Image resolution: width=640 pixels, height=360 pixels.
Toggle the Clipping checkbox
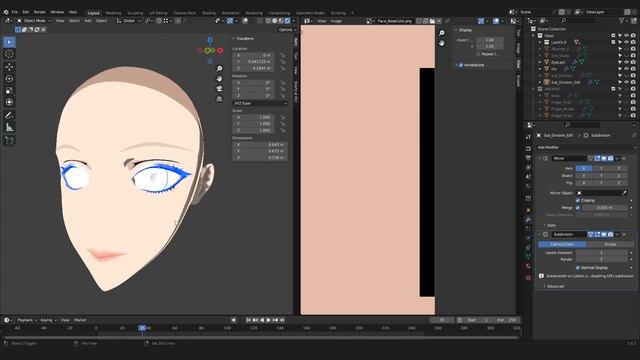click(x=578, y=200)
